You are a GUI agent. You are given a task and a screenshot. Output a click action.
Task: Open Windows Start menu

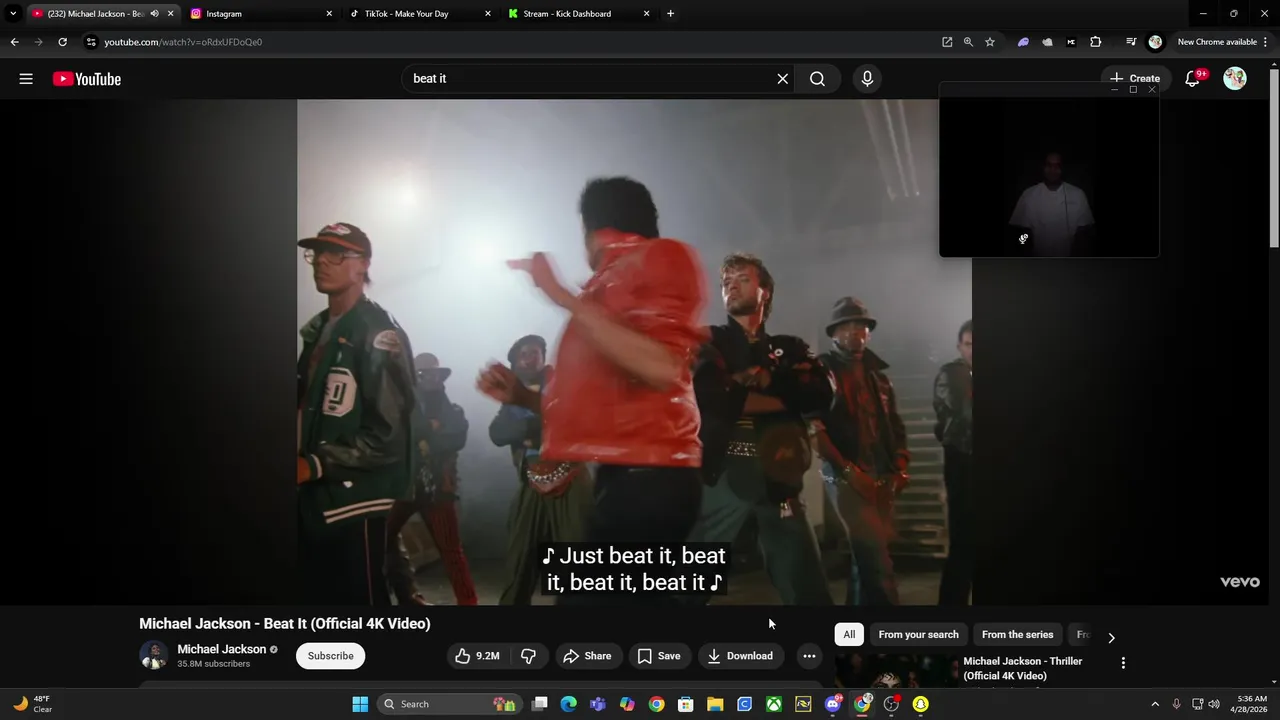coord(360,704)
